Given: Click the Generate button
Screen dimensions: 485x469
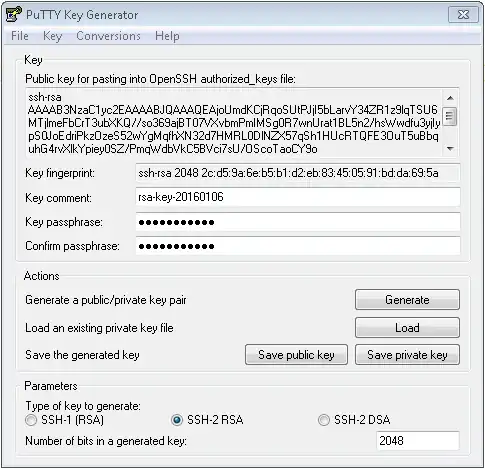Looking at the screenshot, I should 407,300.
